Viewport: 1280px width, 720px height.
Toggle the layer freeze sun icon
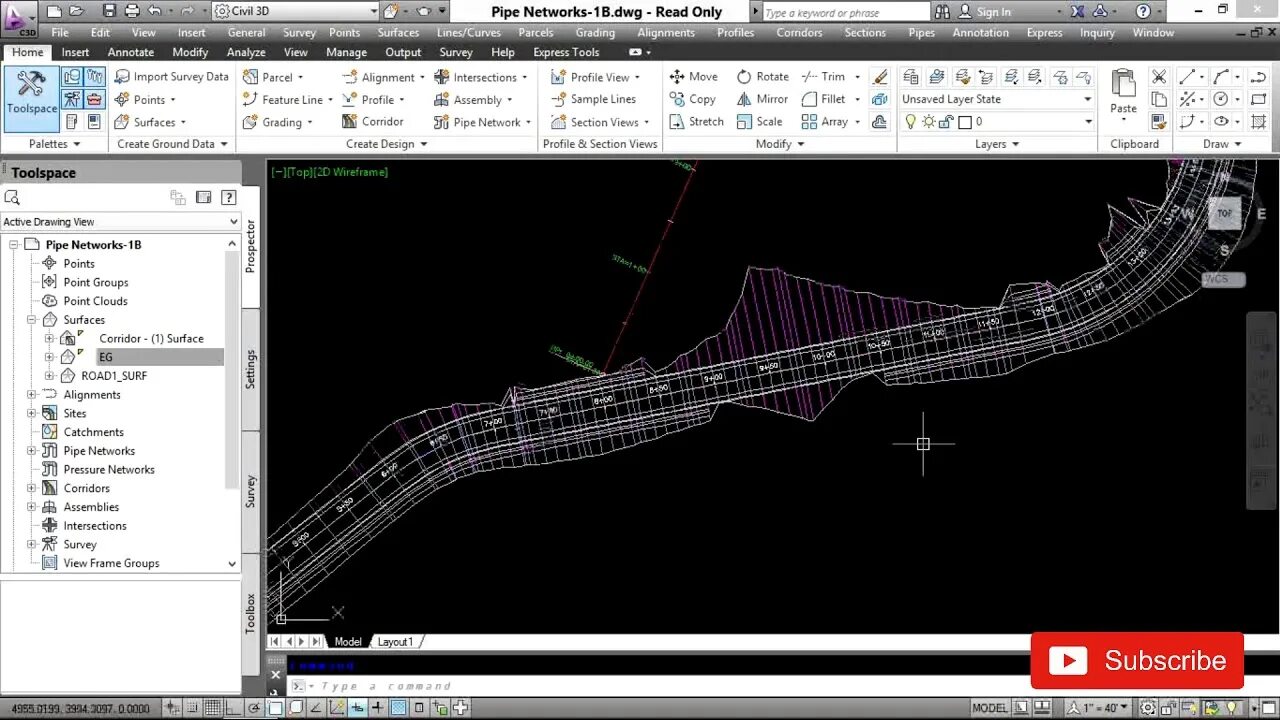(928, 122)
